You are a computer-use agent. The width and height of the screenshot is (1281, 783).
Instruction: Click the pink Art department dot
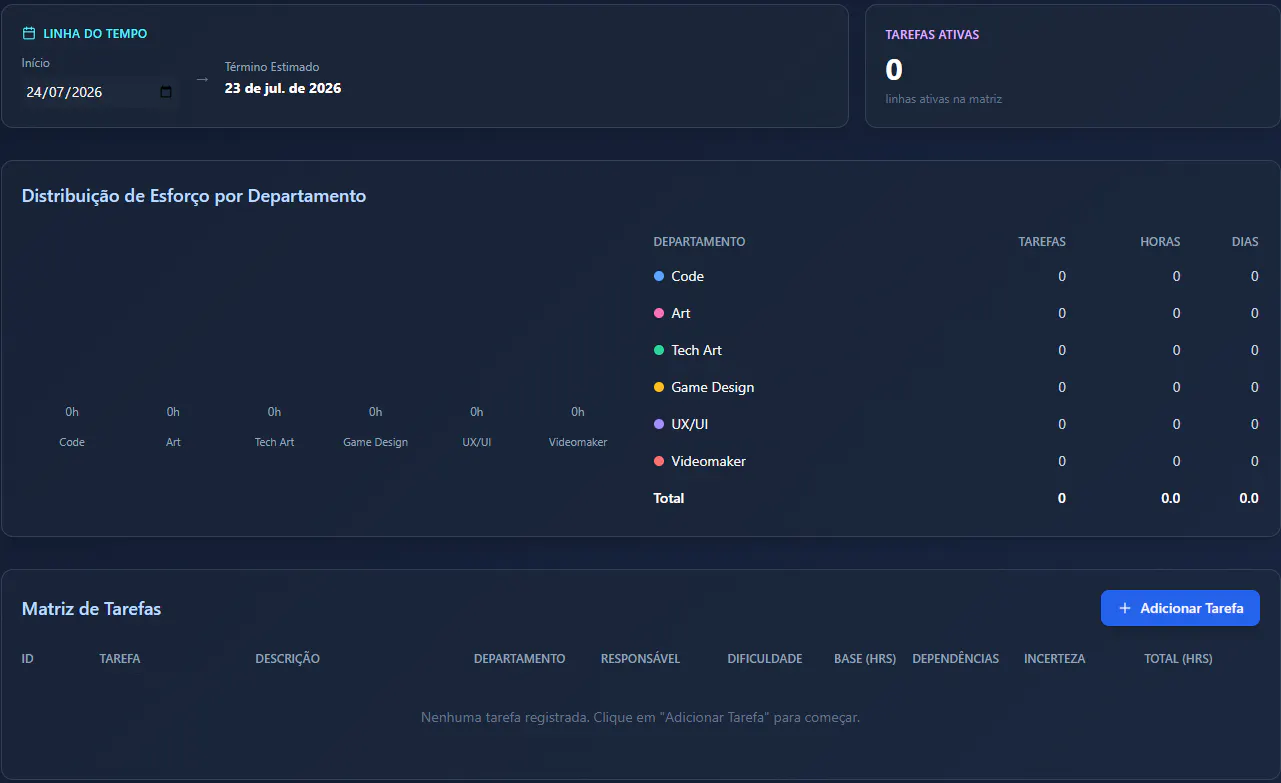pyautogui.click(x=659, y=313)
